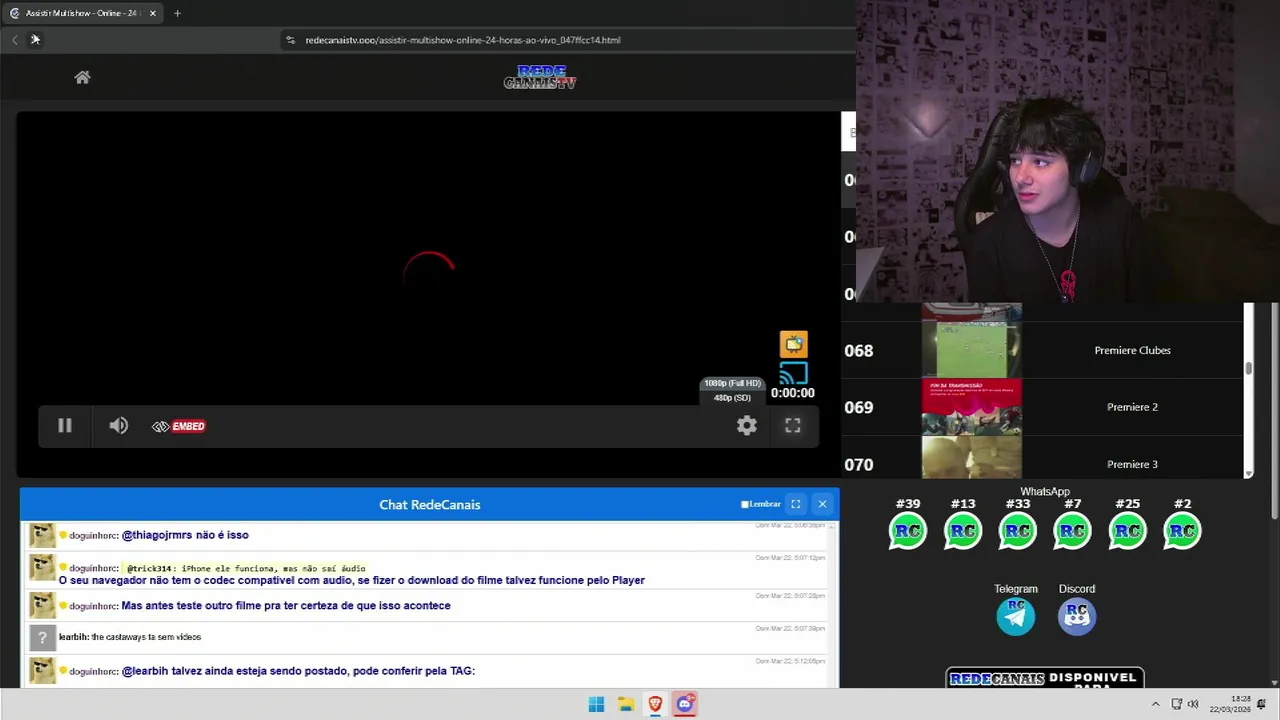Open WhatsApp group #7
The width and height of the screenshot is (1280, 720).
coord(1072,530)
